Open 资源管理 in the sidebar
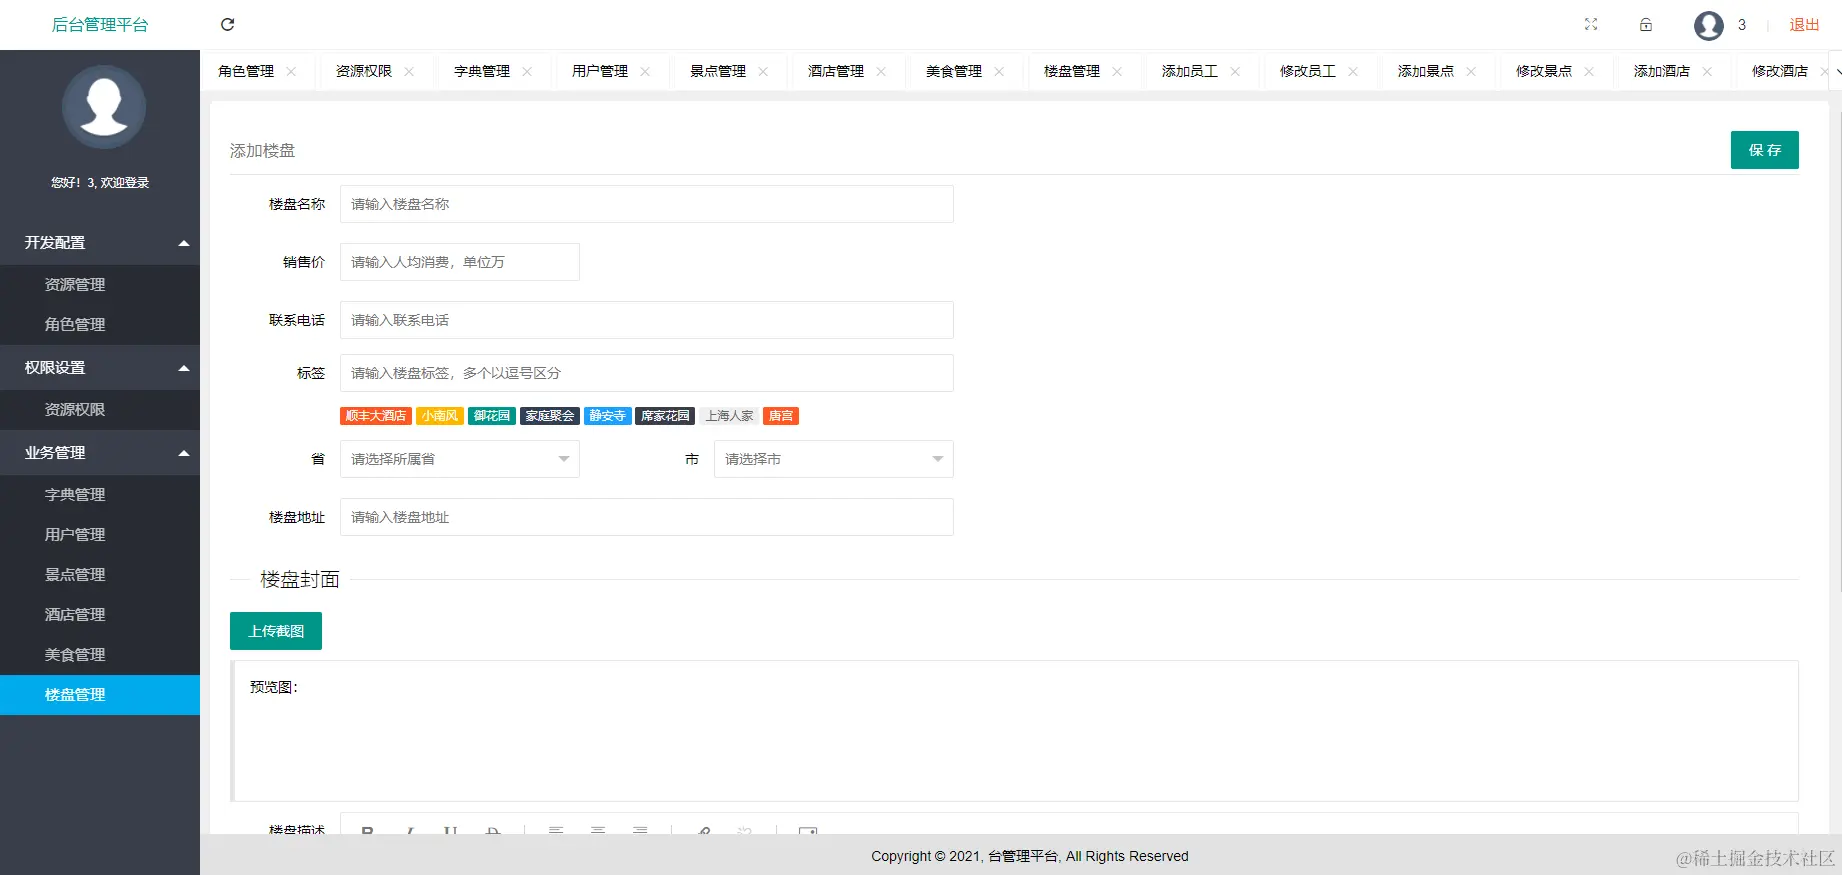 100,285
